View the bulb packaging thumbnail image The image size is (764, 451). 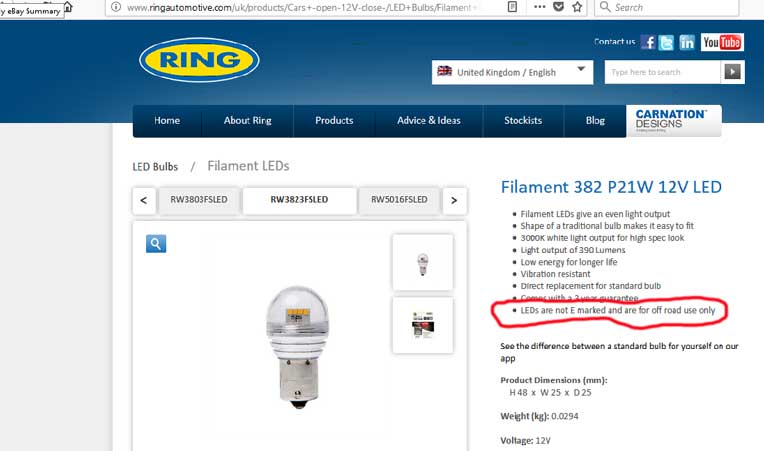422,325
